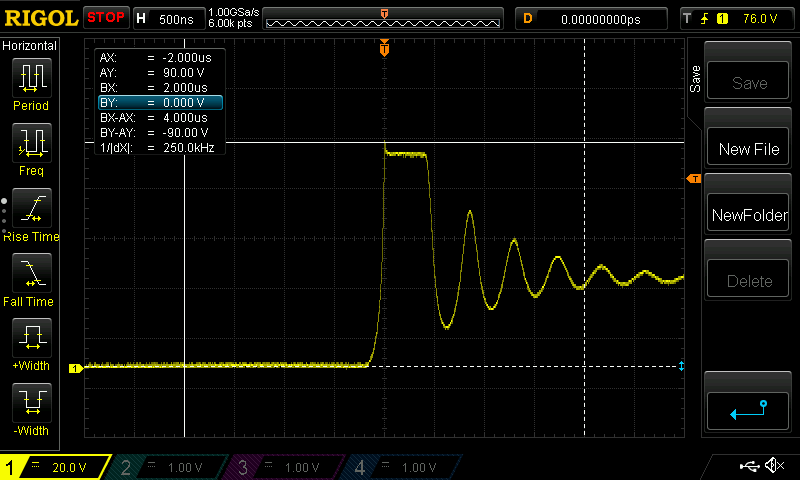Select the Freq measurement icon
Screen dimensions: 800x480
[x=32, y=142]
